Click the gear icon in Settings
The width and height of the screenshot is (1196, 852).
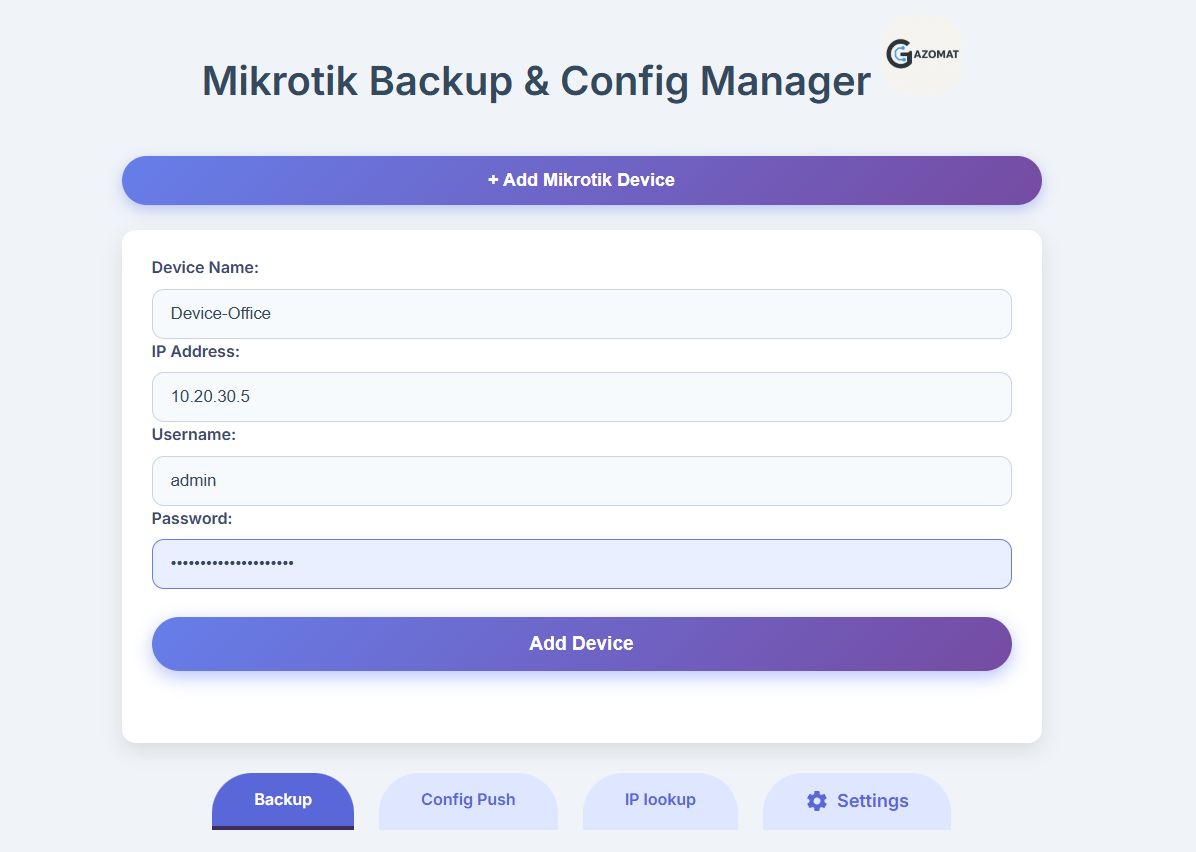click(x=817, y=801)
